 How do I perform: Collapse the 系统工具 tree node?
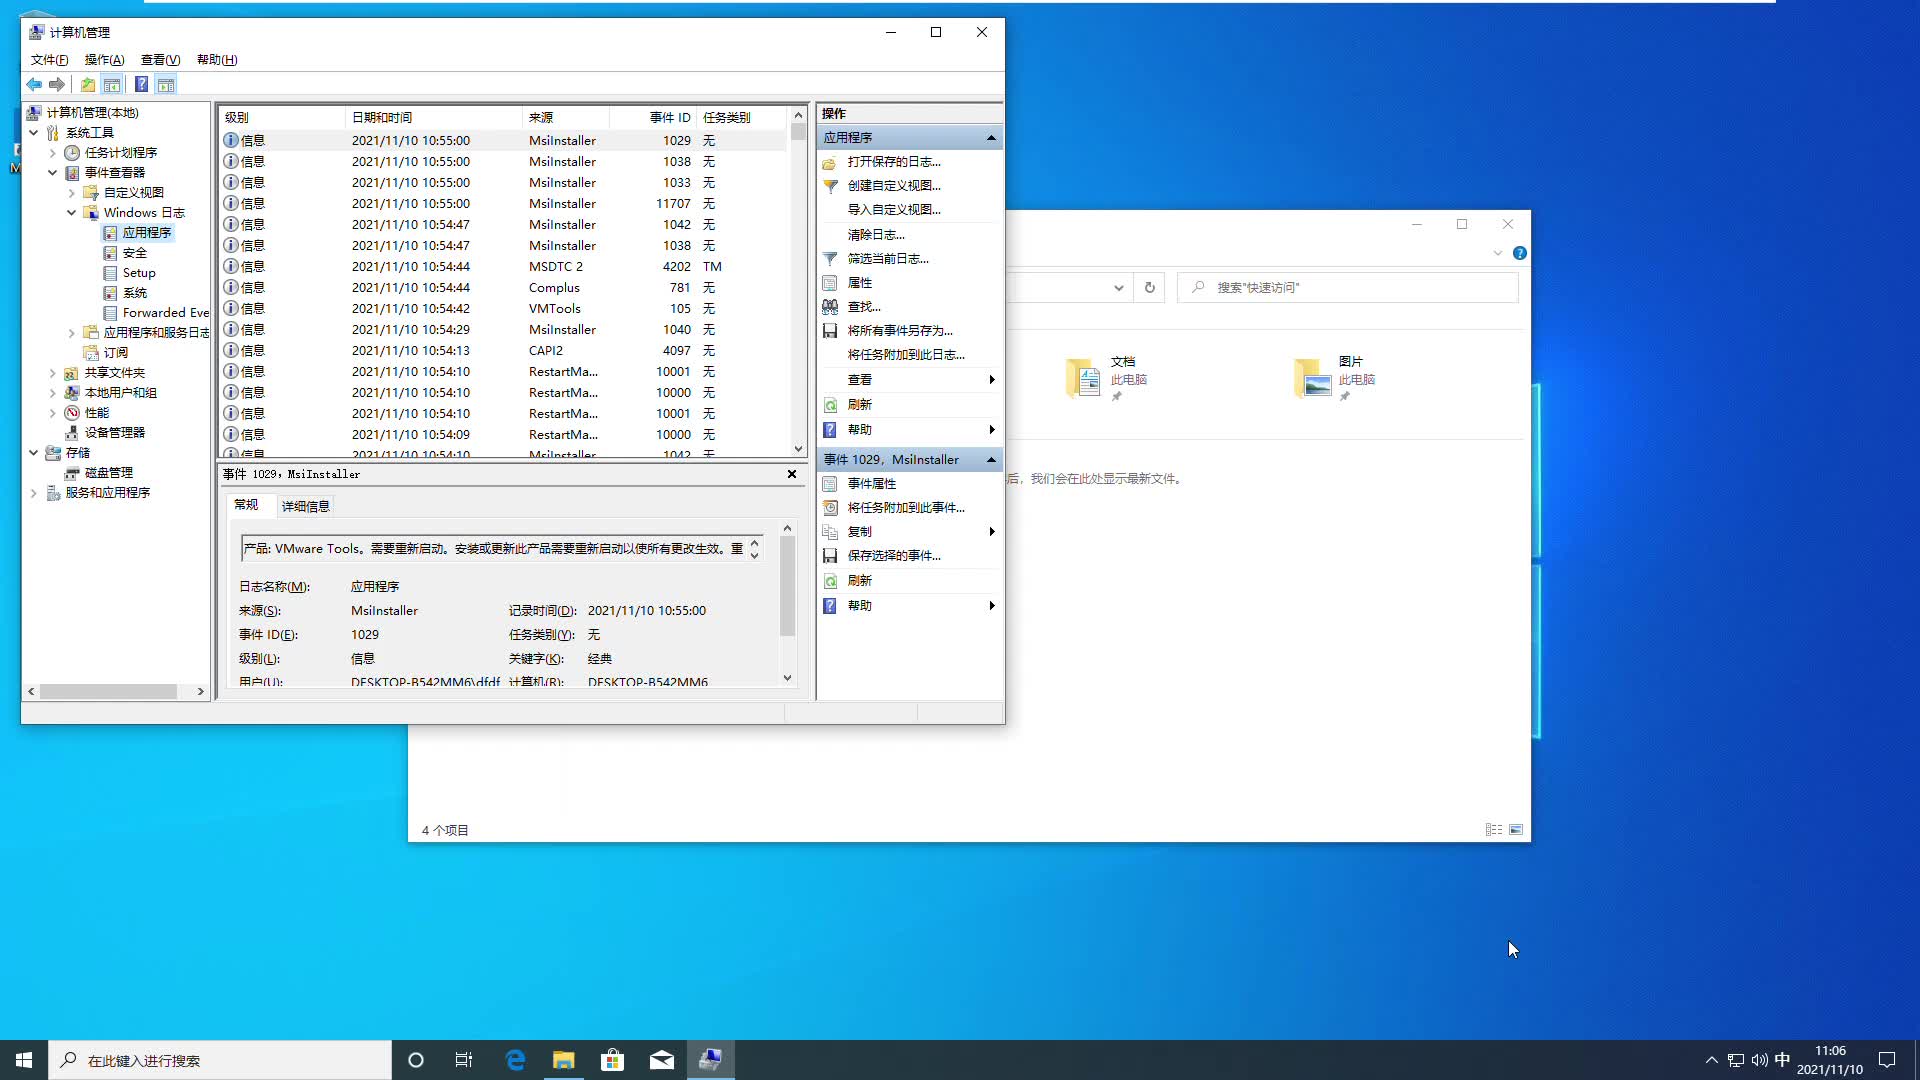(x=33, y=133)
